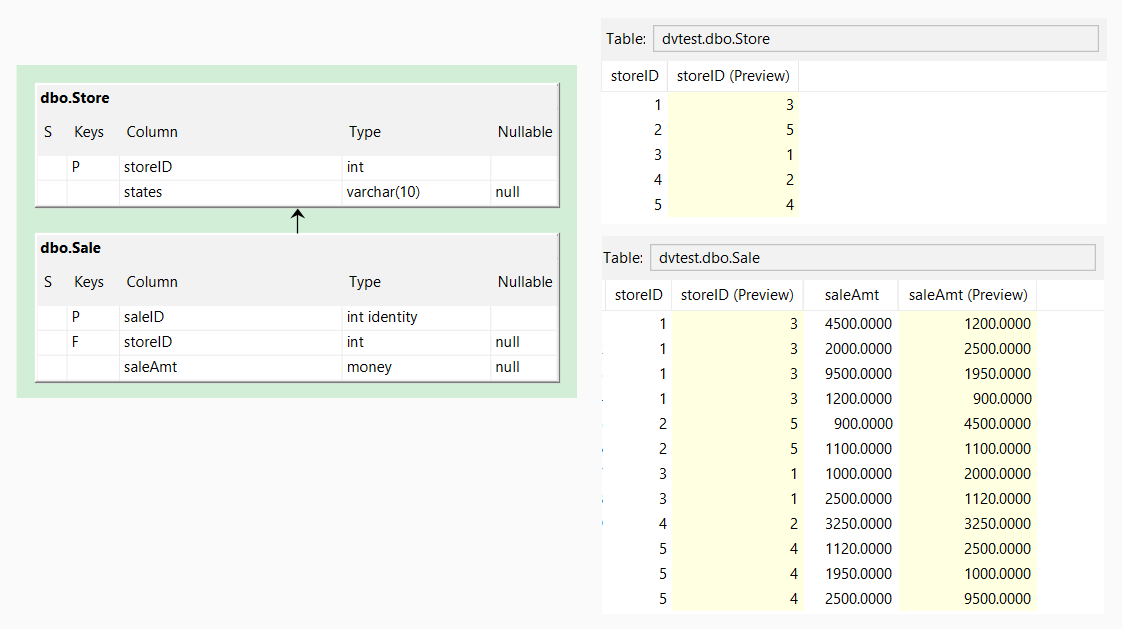Click the S header in dbo.Store
Image resolution: width=1122 pixels, height=629 pixels.
[48, 132]
